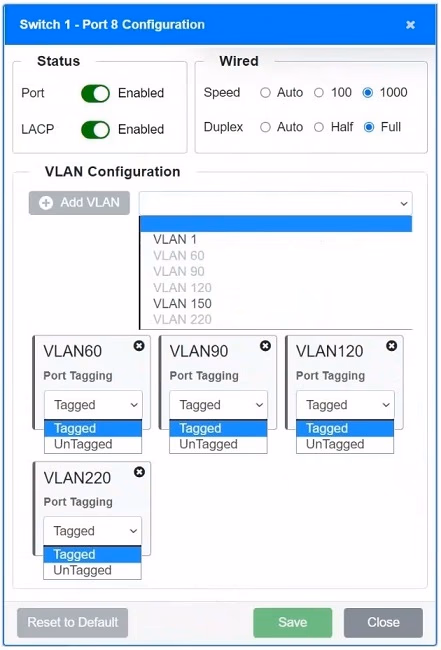The image size is (441, 650).
Task: Select Speed 100 radio button
Action: (318, 92)
